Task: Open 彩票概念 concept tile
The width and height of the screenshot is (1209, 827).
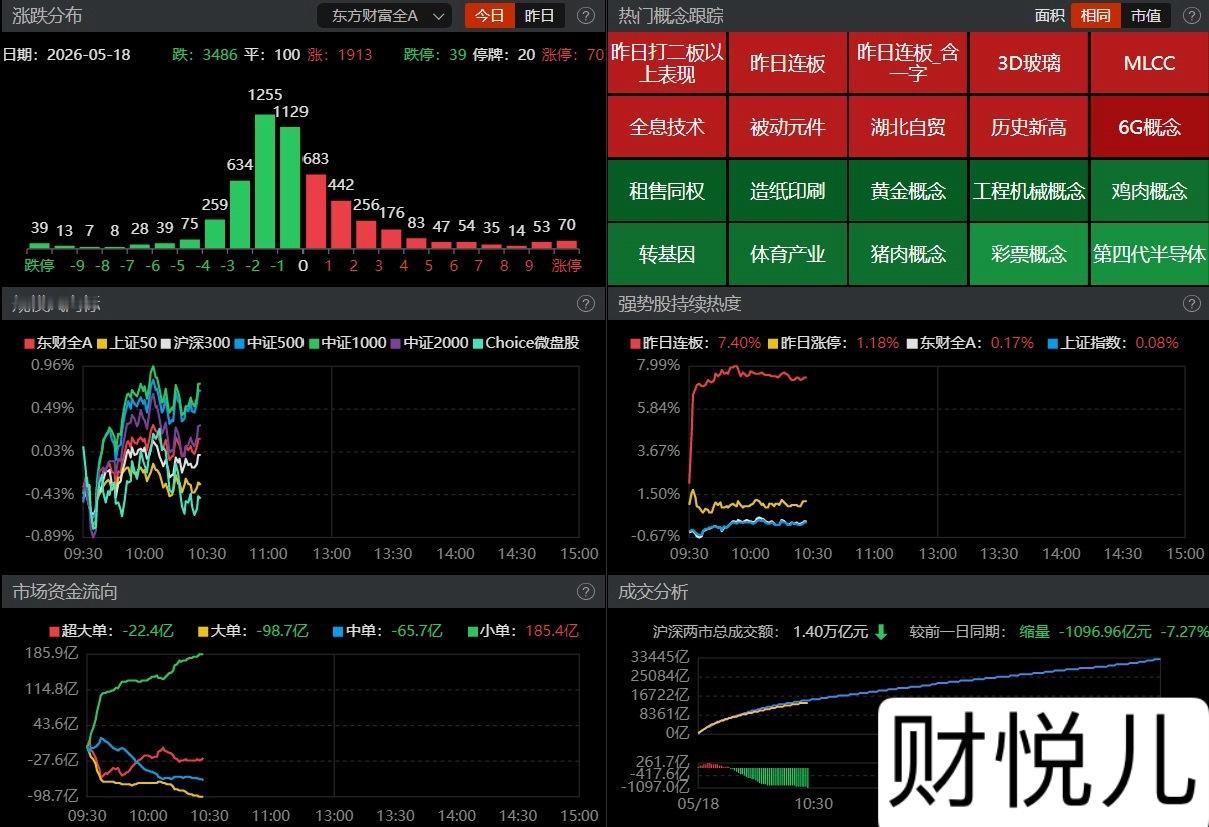Action: (x=1029, y=254)
